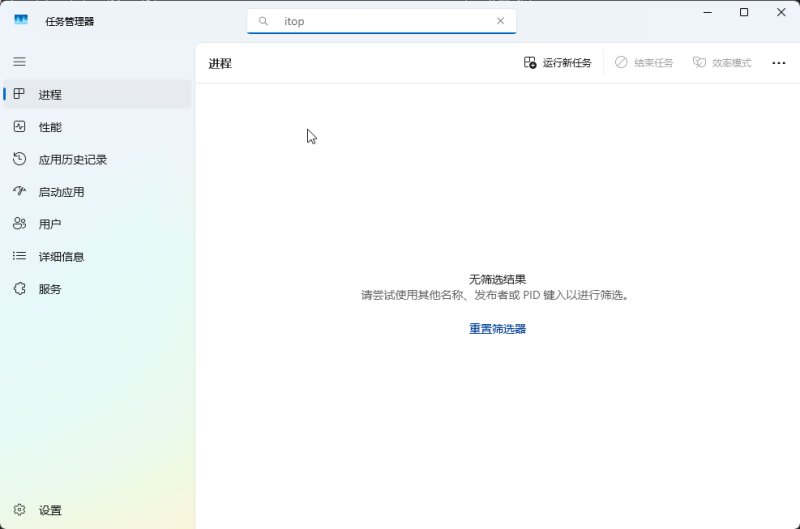Open the 服务 page
The height and width of the screenshot is (529, 800).
97,289
